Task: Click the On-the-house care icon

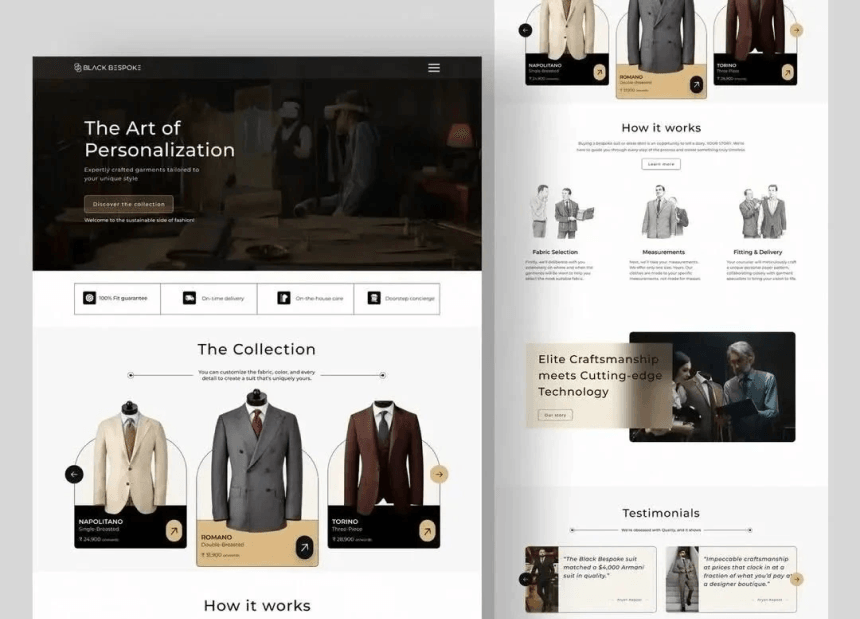Action: (284, 298)
